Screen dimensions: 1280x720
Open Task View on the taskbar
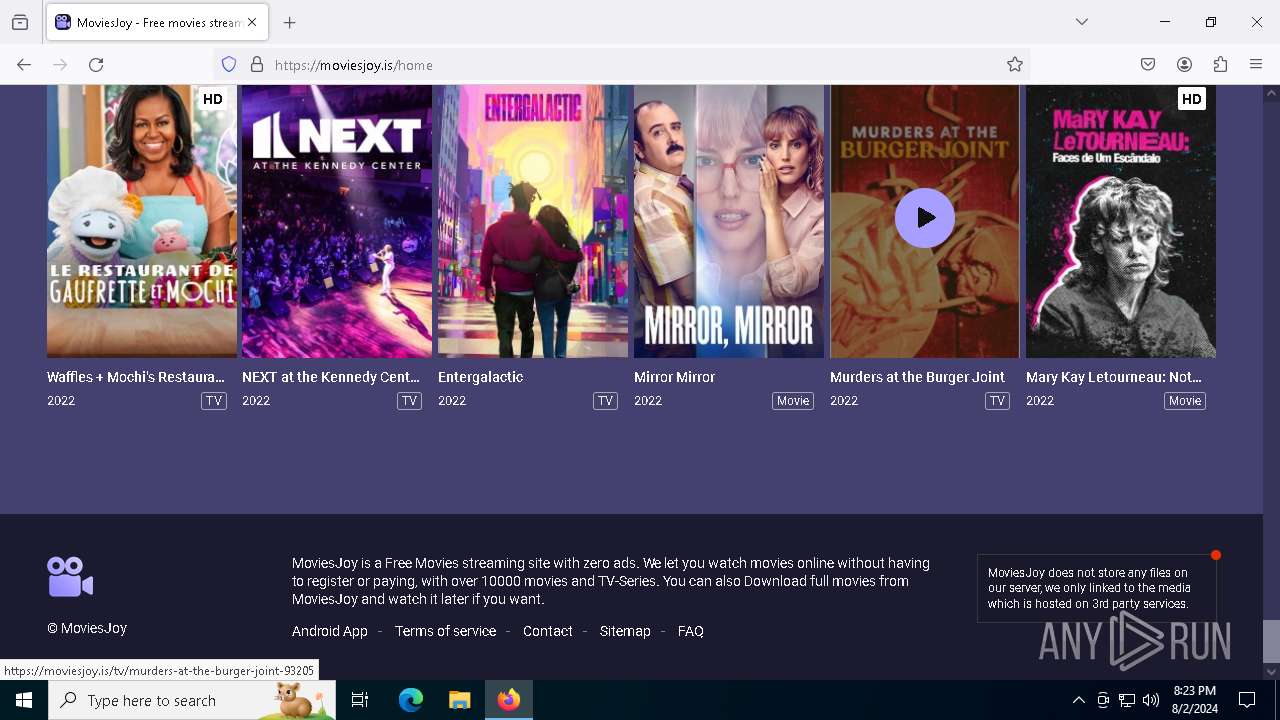click(360, 700)
